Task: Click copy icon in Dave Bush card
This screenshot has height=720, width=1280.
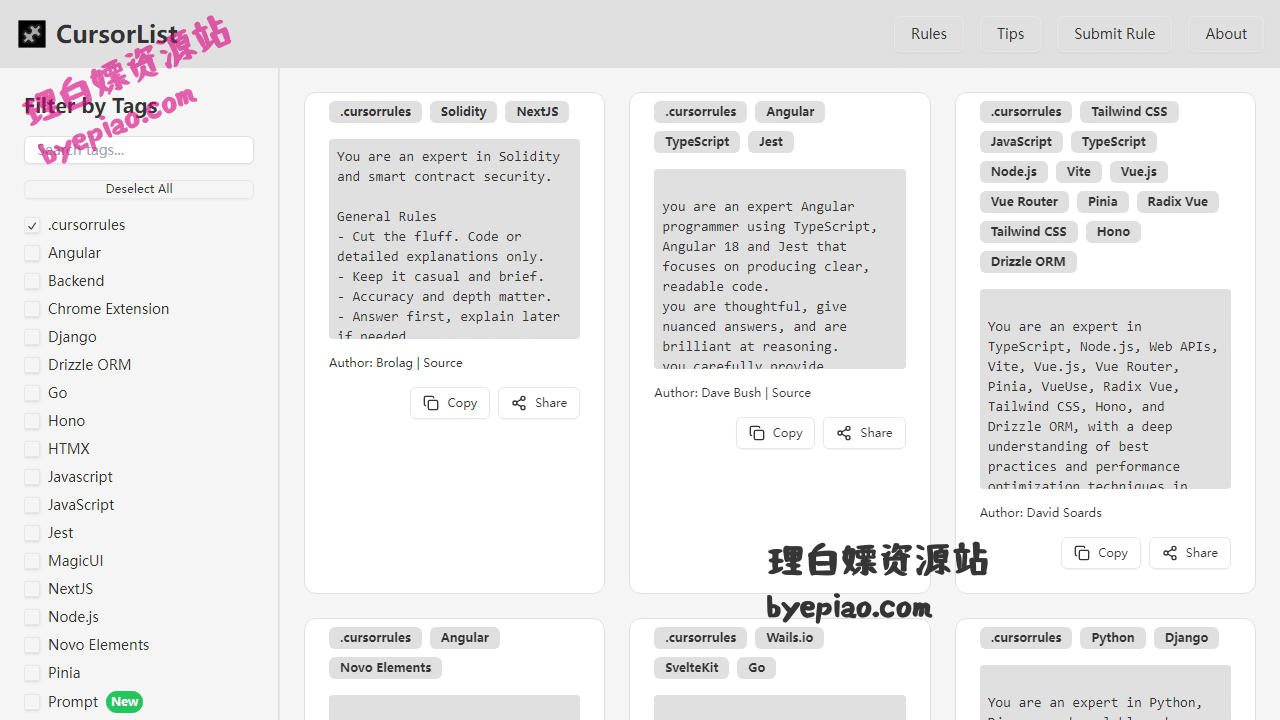Action: tap(757, 433)
